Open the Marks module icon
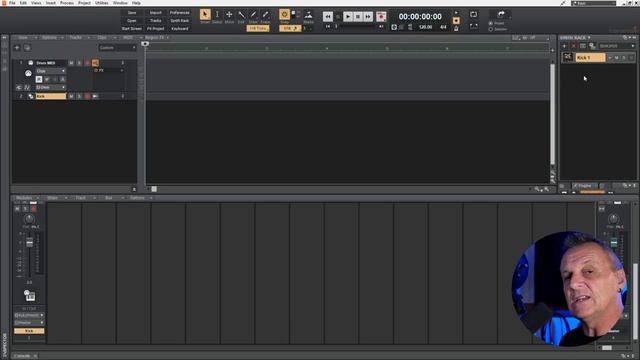The width and height of the screenshot is (640, 360). (x=309, y=15)
